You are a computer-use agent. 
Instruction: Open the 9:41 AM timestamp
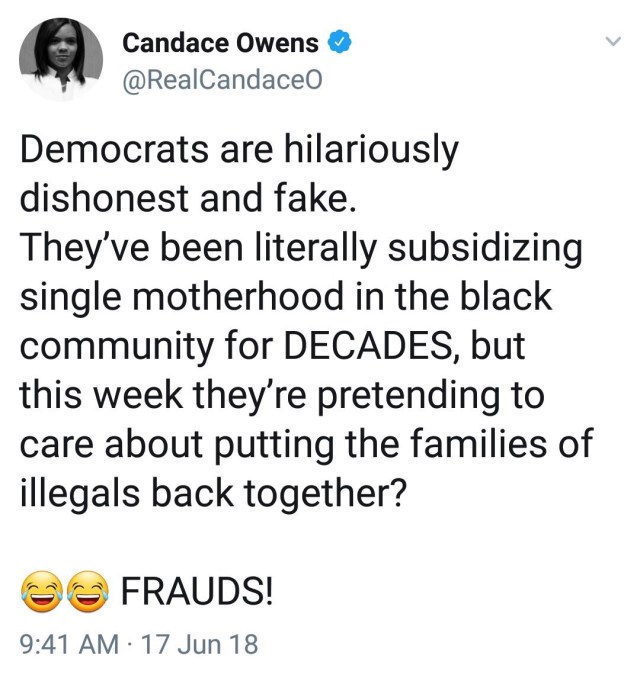[x=69, y=645]
